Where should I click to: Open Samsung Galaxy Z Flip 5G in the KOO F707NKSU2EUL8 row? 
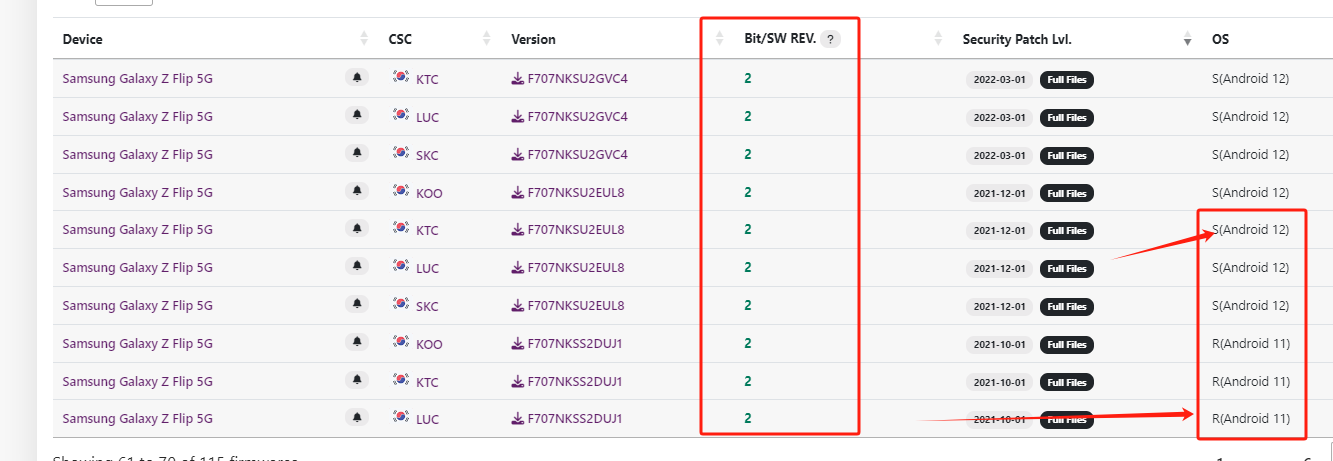point(137,192)
